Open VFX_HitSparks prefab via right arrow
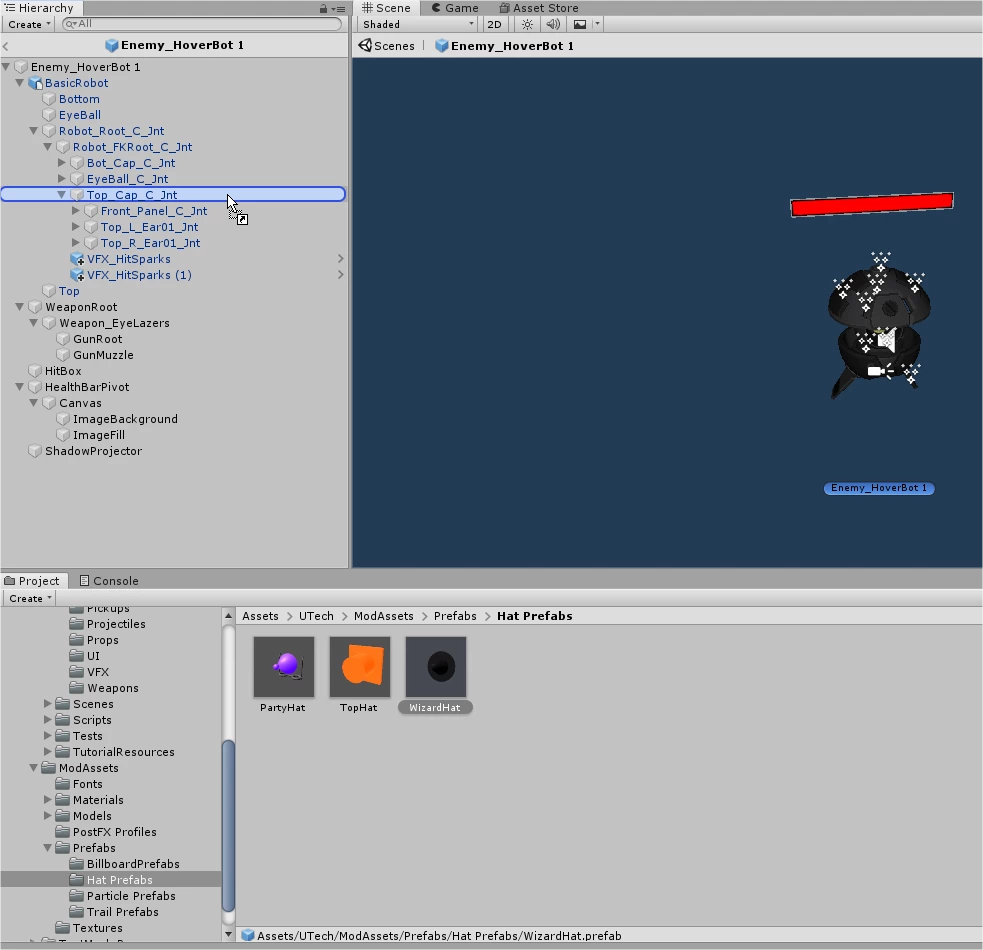This screenshot has width=983, height=950. pos(340,258)
